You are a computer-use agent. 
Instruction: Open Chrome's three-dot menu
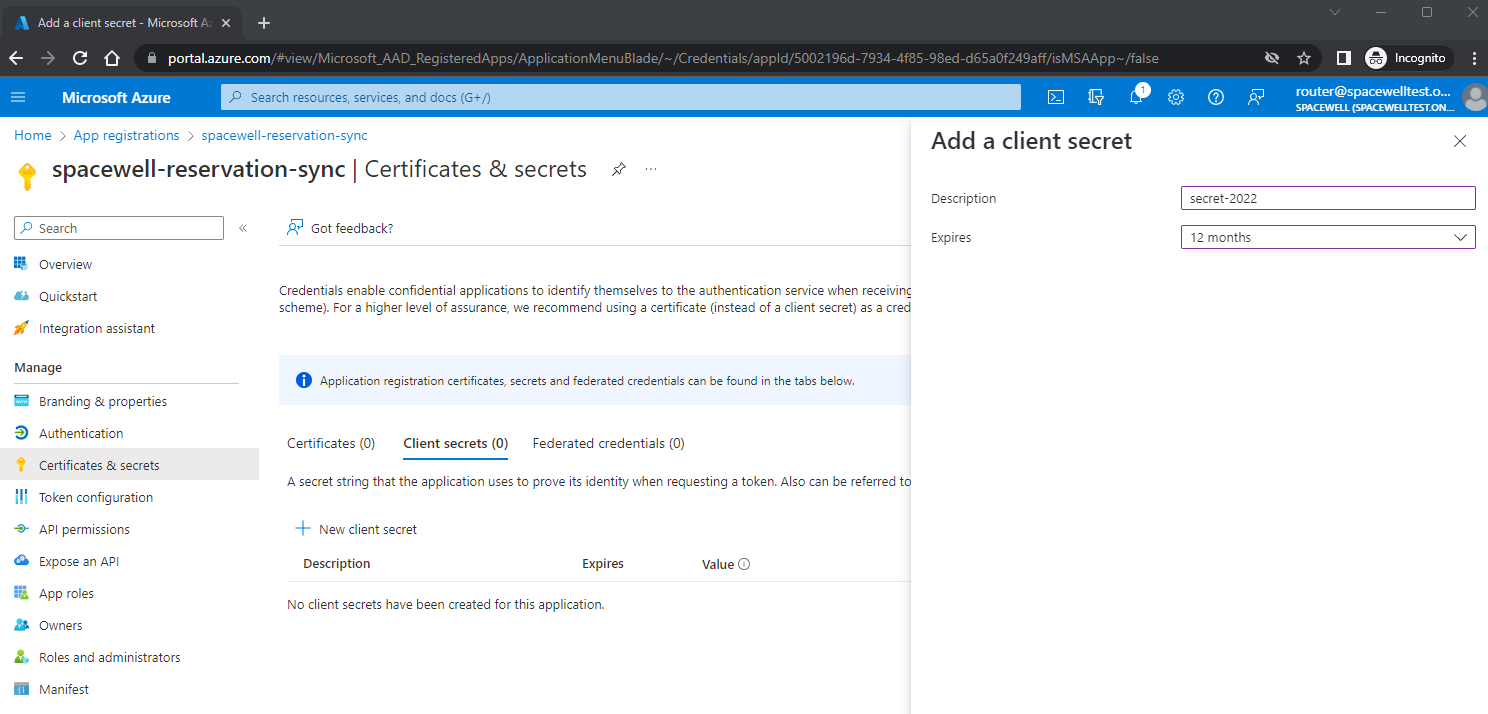(x=1474, y=58)
